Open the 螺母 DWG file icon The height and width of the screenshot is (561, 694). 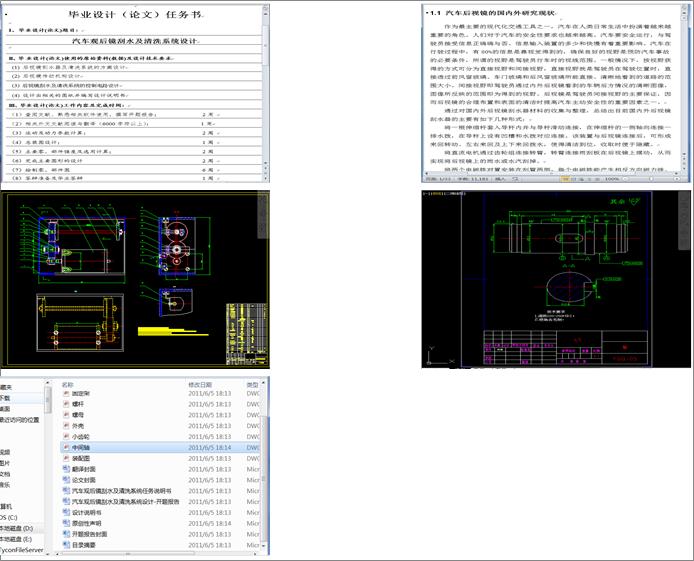66,415
